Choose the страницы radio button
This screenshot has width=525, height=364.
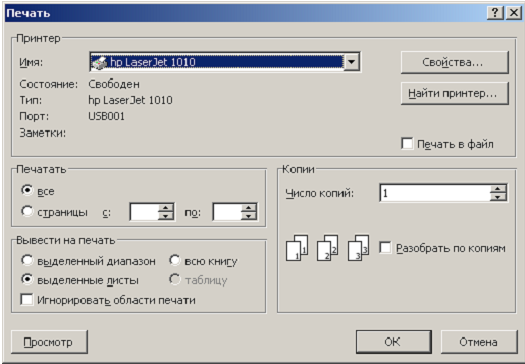(x=27, y=211)
